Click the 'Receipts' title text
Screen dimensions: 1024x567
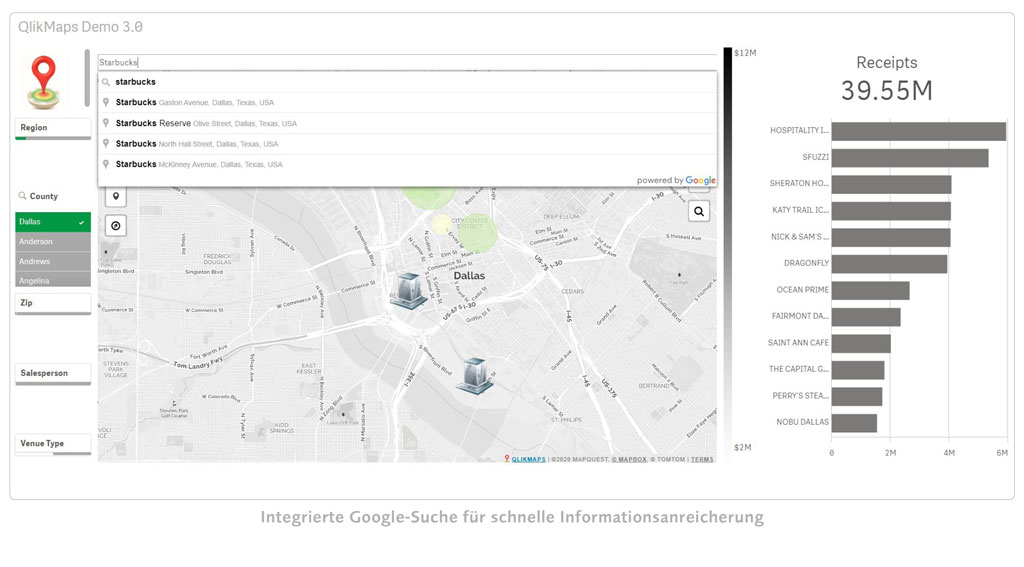click(887, 63)
